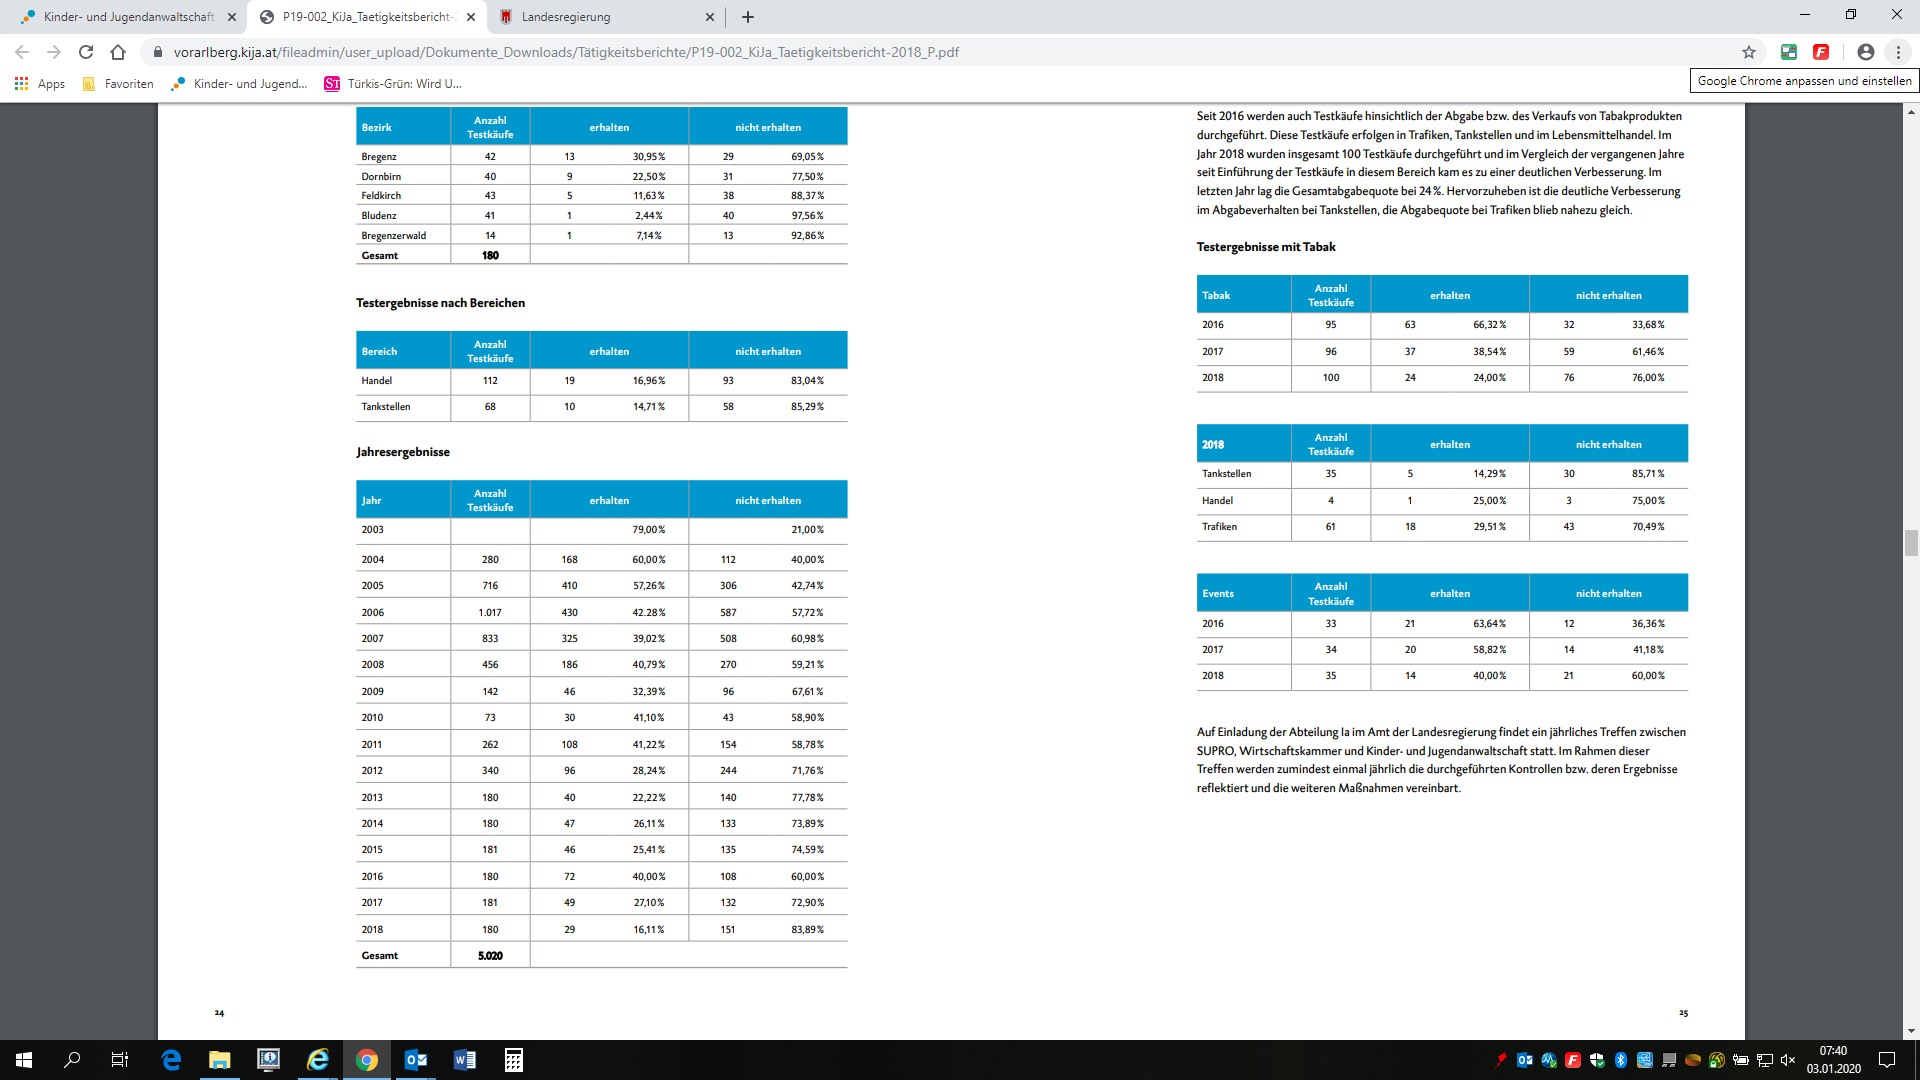Open Kinder- und Jugend... bookmark
The height and width of the screenshot is (1080, 1920).
pyautogui.click(x=239, y=84)
